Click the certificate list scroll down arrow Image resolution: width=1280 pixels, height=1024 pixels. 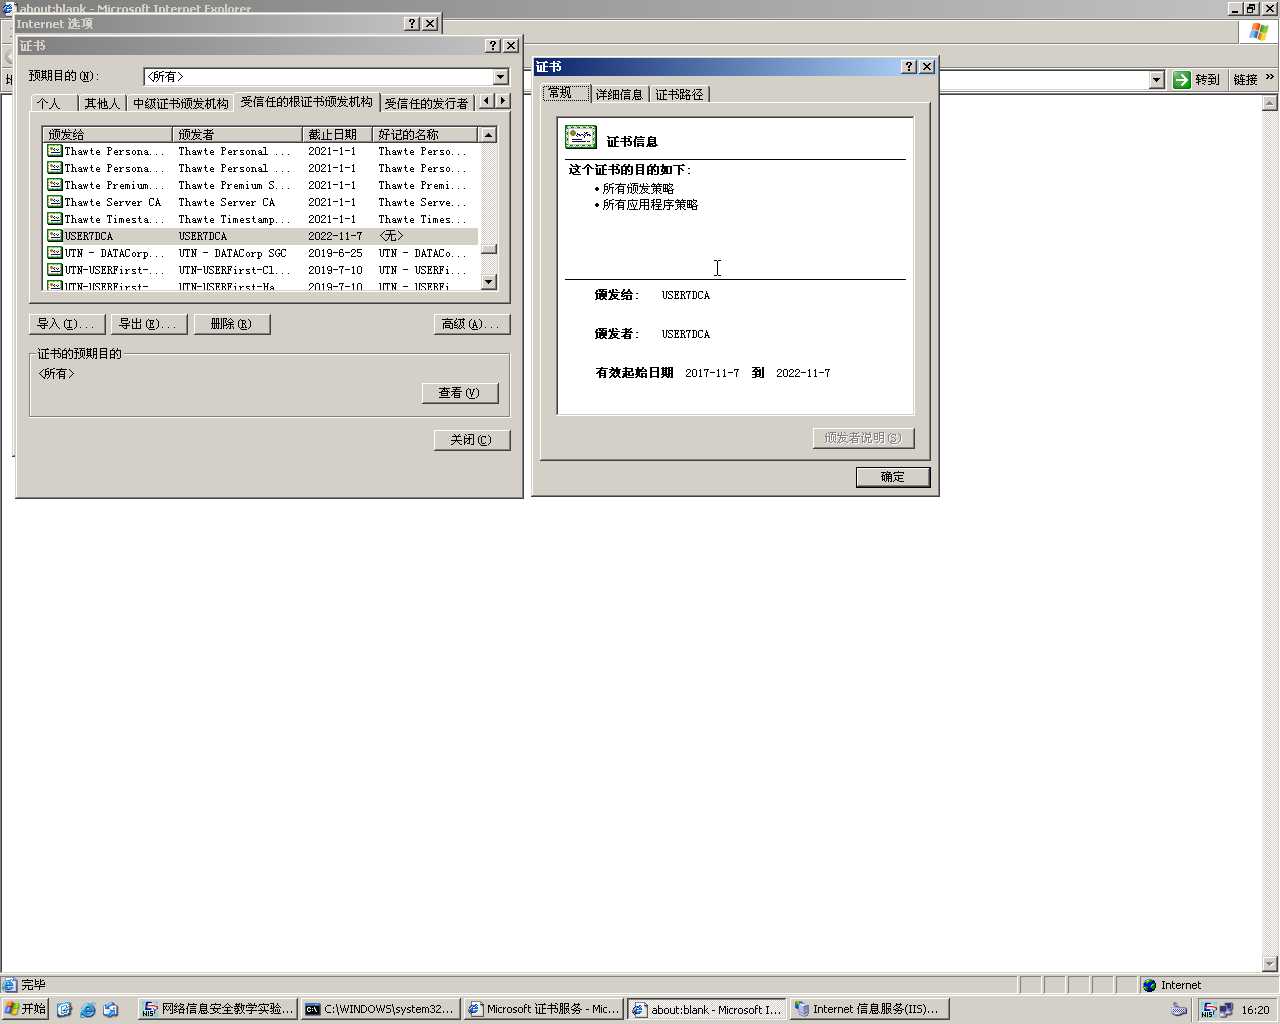(x=488, y=282)
